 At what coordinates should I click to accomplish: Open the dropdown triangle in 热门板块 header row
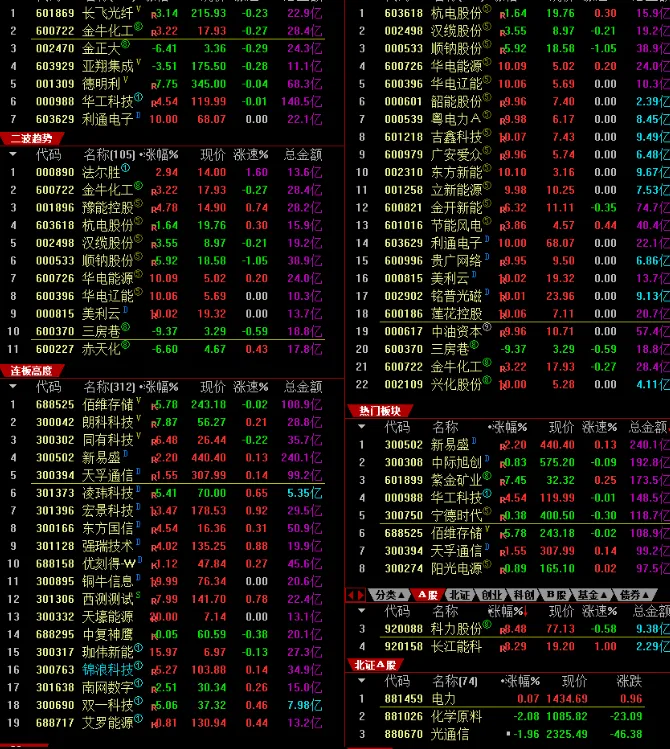[362, 427]
